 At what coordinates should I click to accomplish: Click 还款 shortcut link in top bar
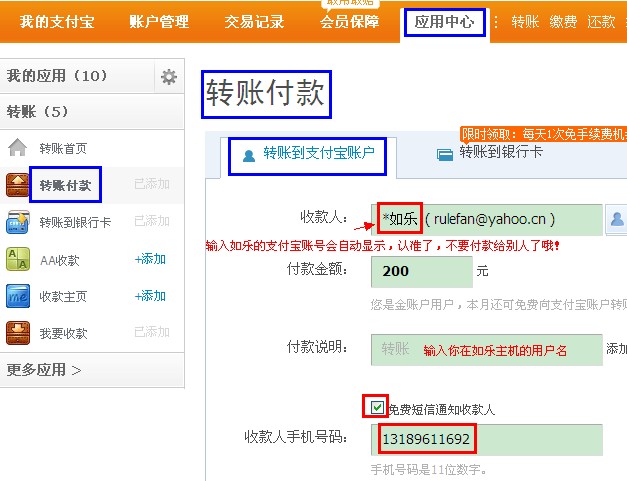coord(601,22)
